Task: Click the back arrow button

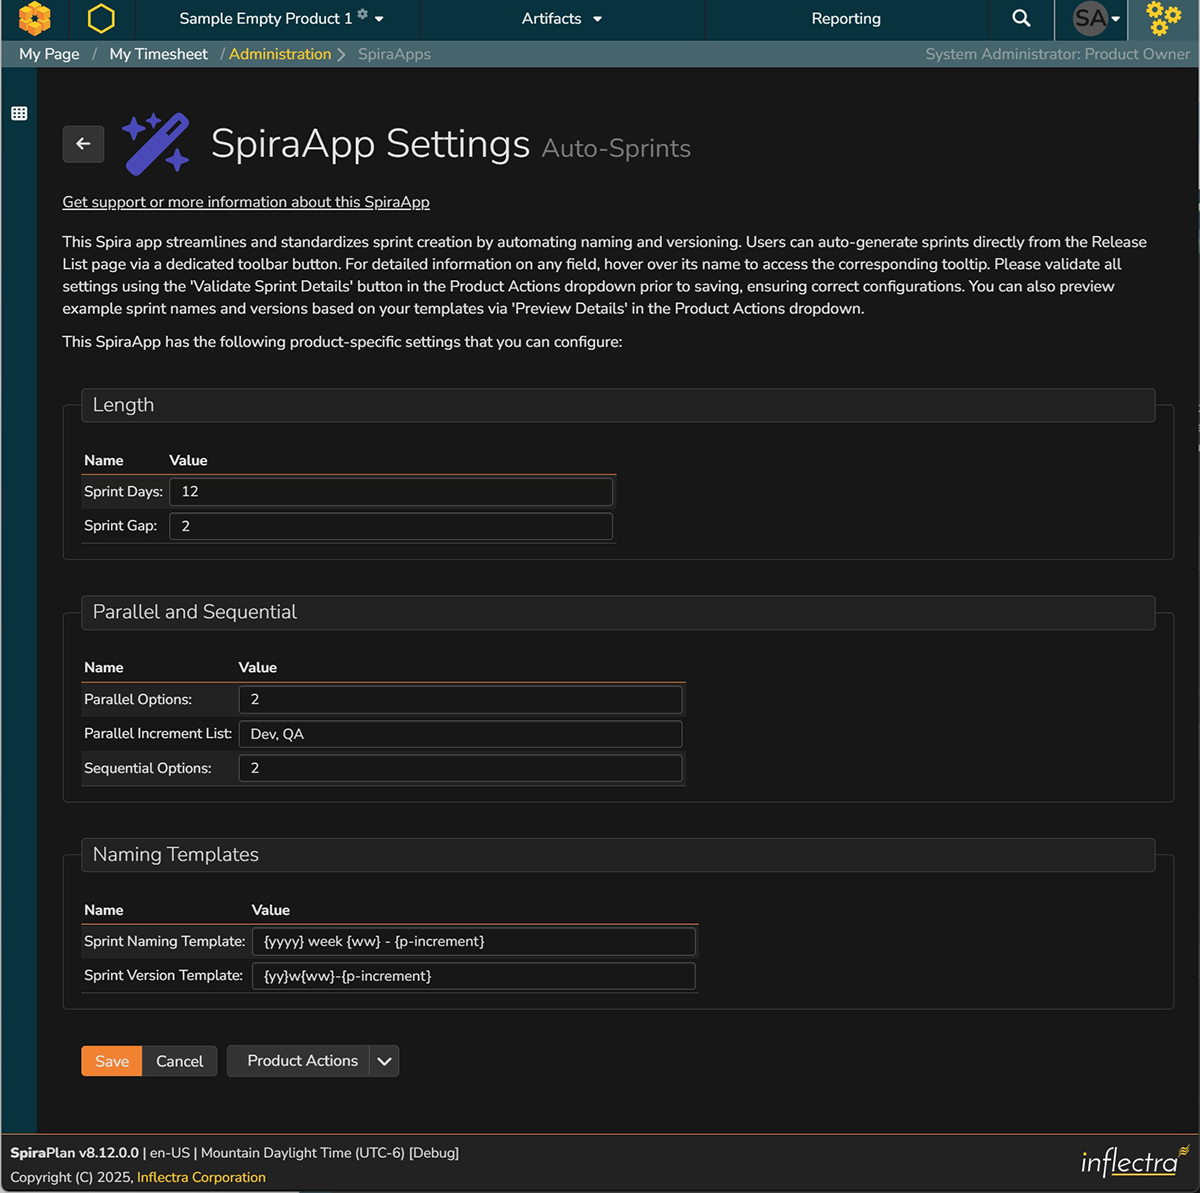Action: click(x=83, y=144)
